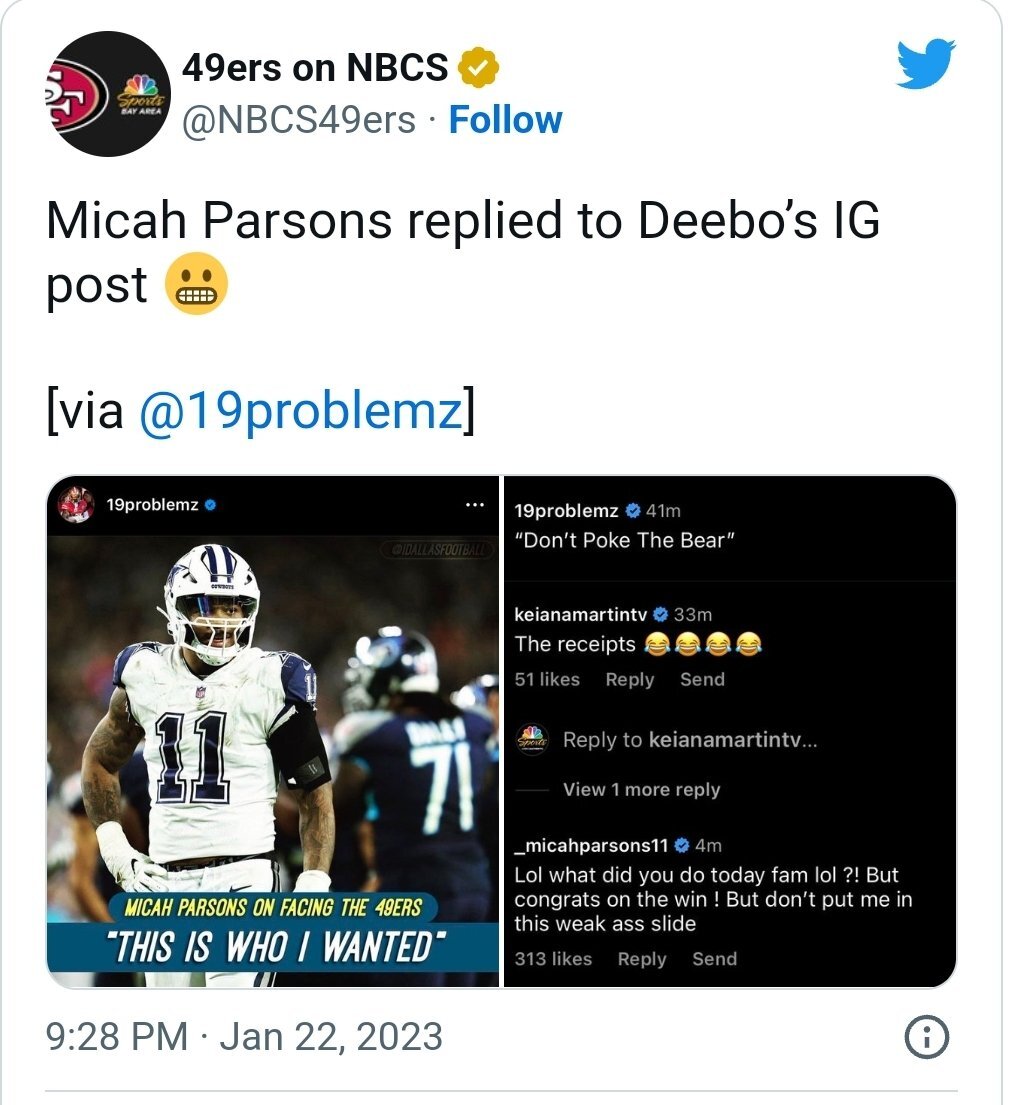Viewport: 1012px width, 1105px height.
Task: Open the 49ers on NBCS profile avatar
Action: click(x=109, y=94)
